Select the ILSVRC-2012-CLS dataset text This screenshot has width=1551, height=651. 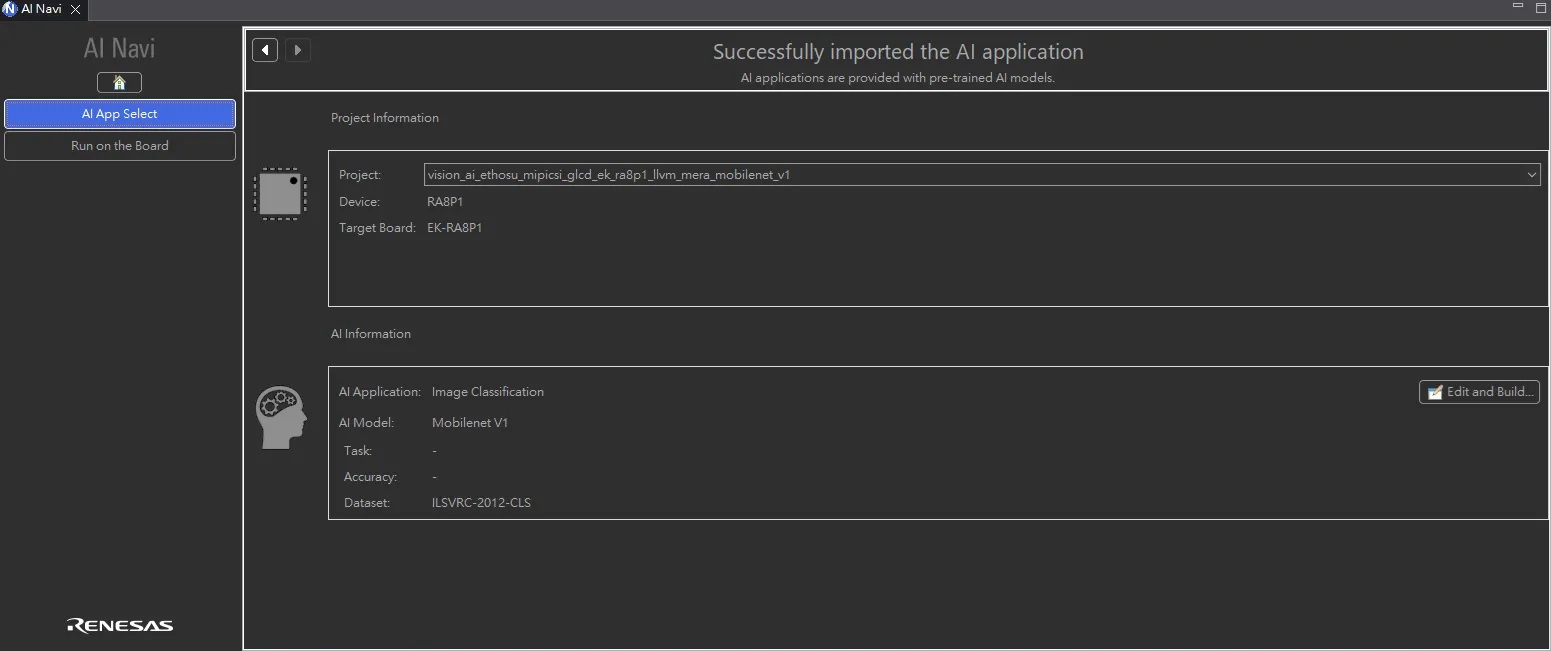(x=481, y=503)
